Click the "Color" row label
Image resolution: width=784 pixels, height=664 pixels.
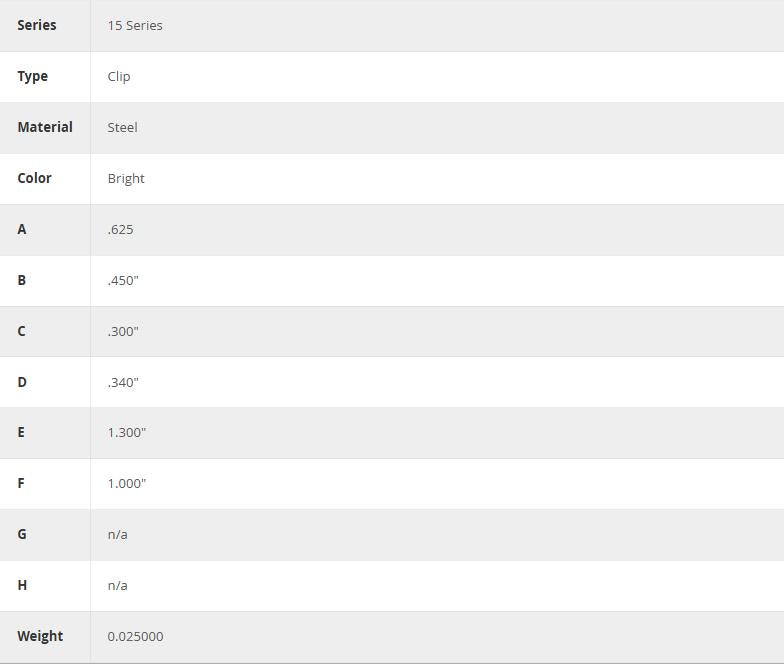[34, 178]
